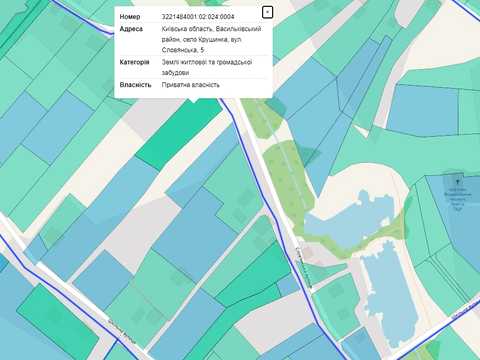Click the address text 'Київська область, Васильківський'
Image resolution: width=480 pixels, height=360 pixels.
pos(211,29)
